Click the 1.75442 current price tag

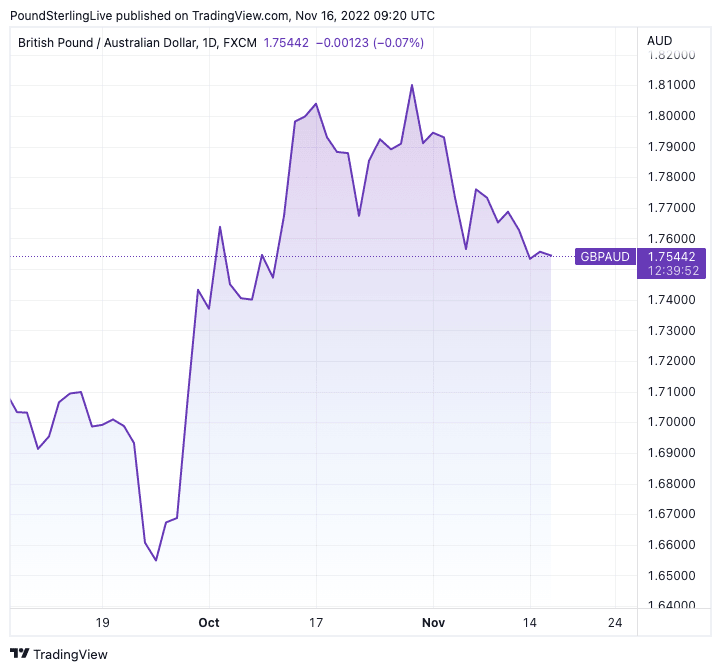[671, 256]
